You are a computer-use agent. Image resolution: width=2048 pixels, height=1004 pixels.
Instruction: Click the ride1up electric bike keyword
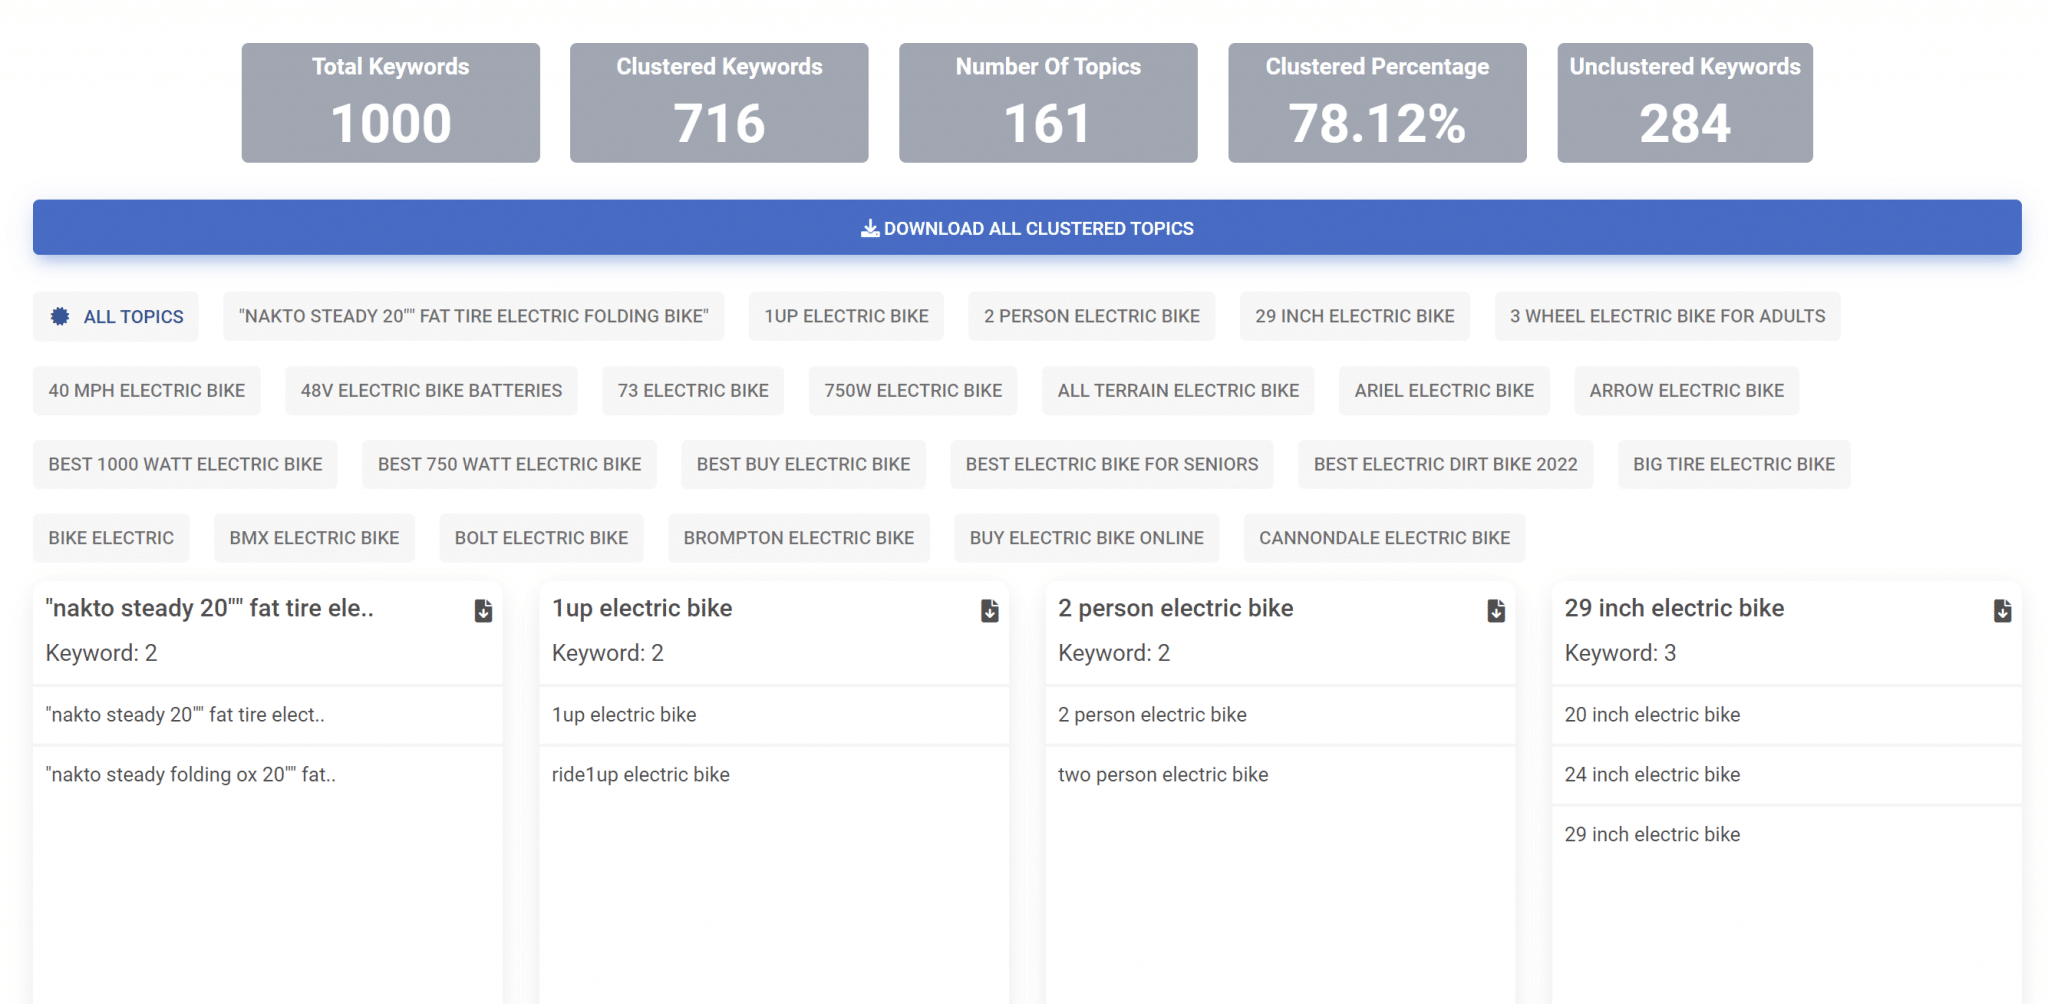click(641, 775)
